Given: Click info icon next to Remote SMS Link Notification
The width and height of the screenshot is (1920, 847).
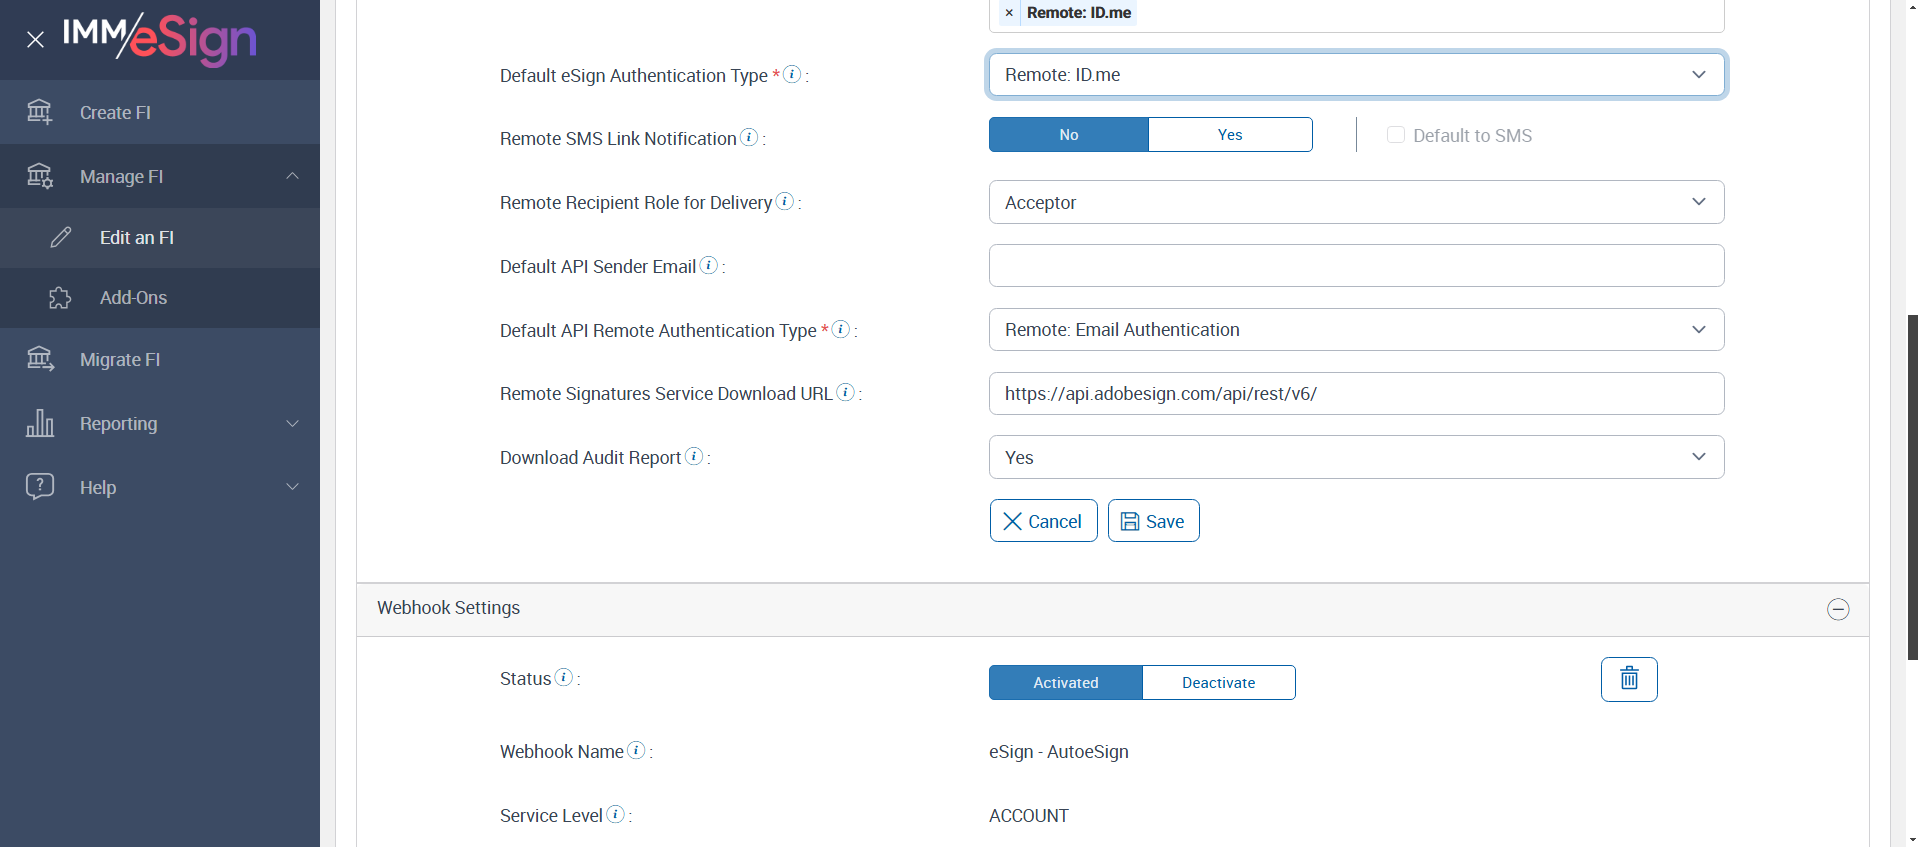Looking at the screenshot, I should coord(749,138).
